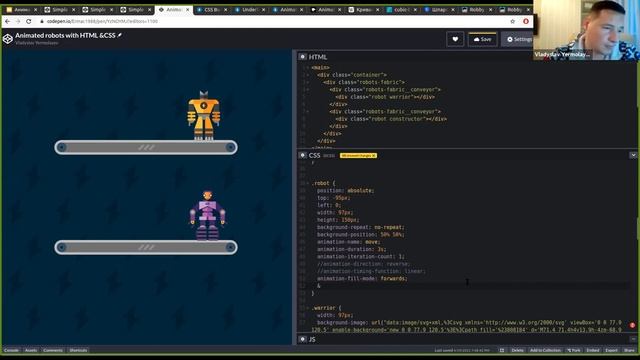
Task: Save the pen
Action: tap(482, 39)
